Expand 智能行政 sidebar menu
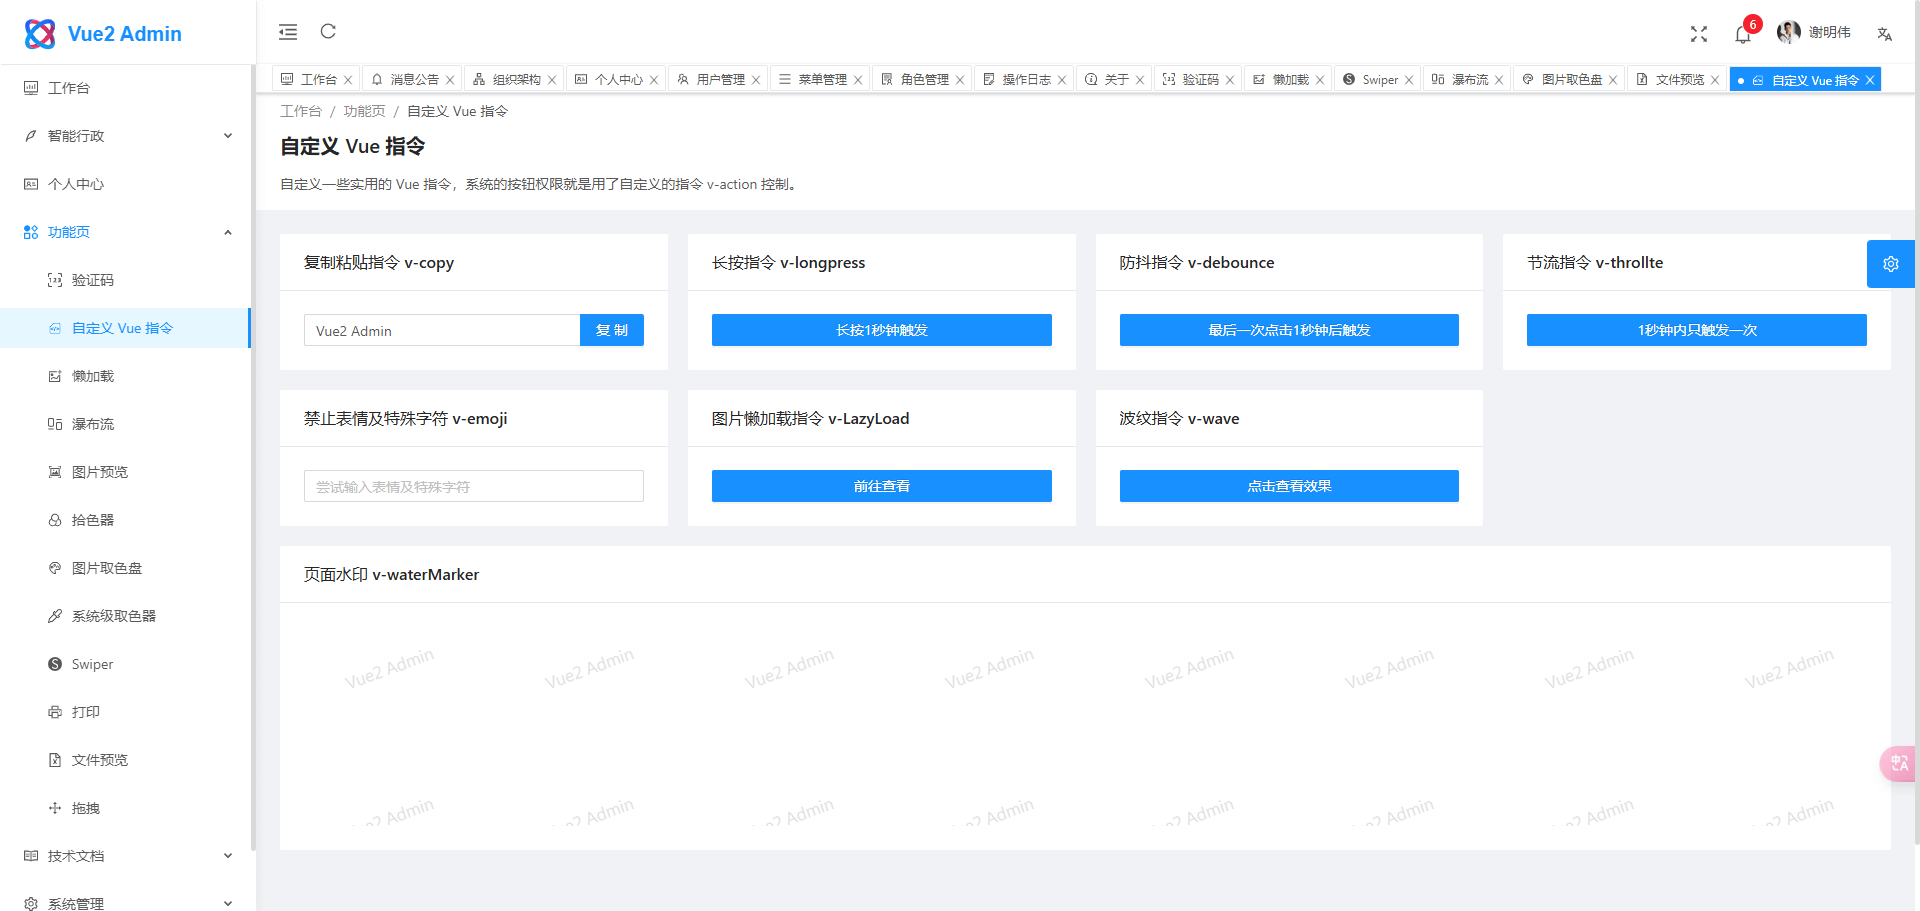The height and width of the screenshot is (911, 1920). pos(125,136)
